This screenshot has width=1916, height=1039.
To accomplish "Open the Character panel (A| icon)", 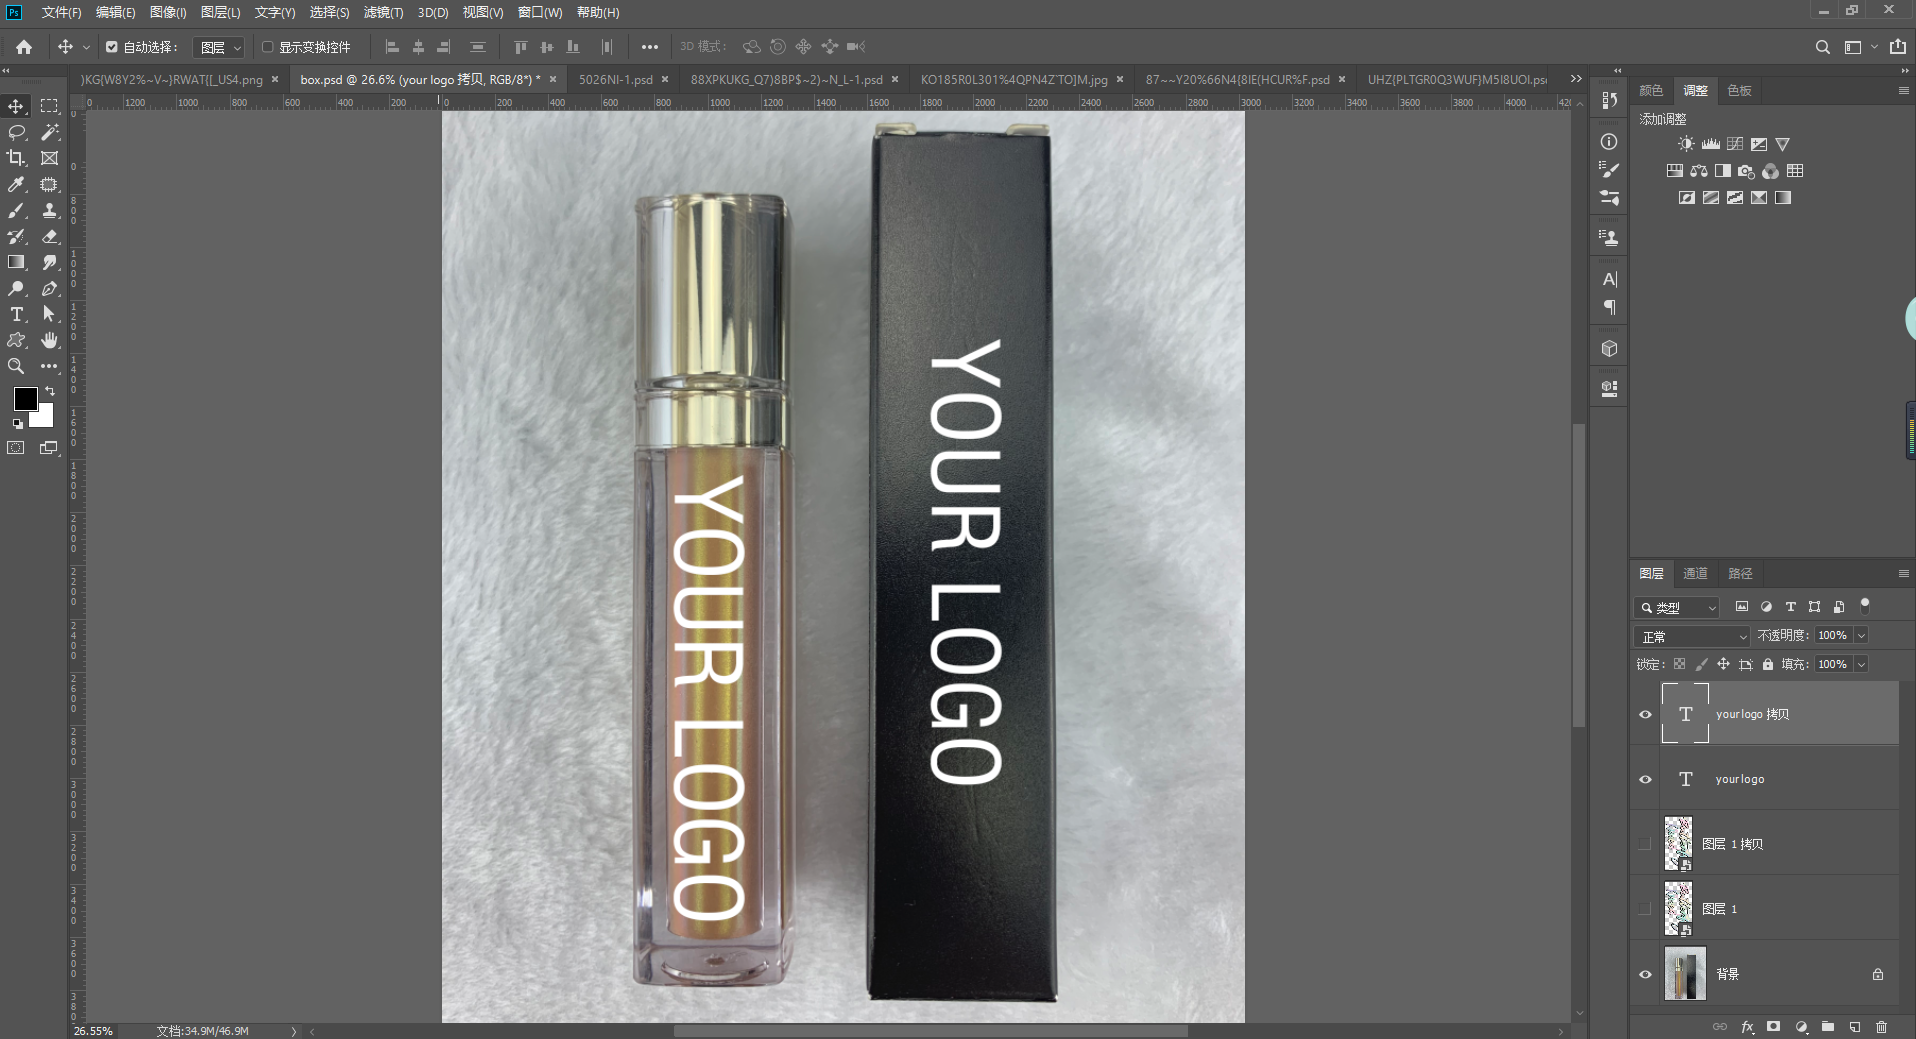I will (x=1609, y=279).
